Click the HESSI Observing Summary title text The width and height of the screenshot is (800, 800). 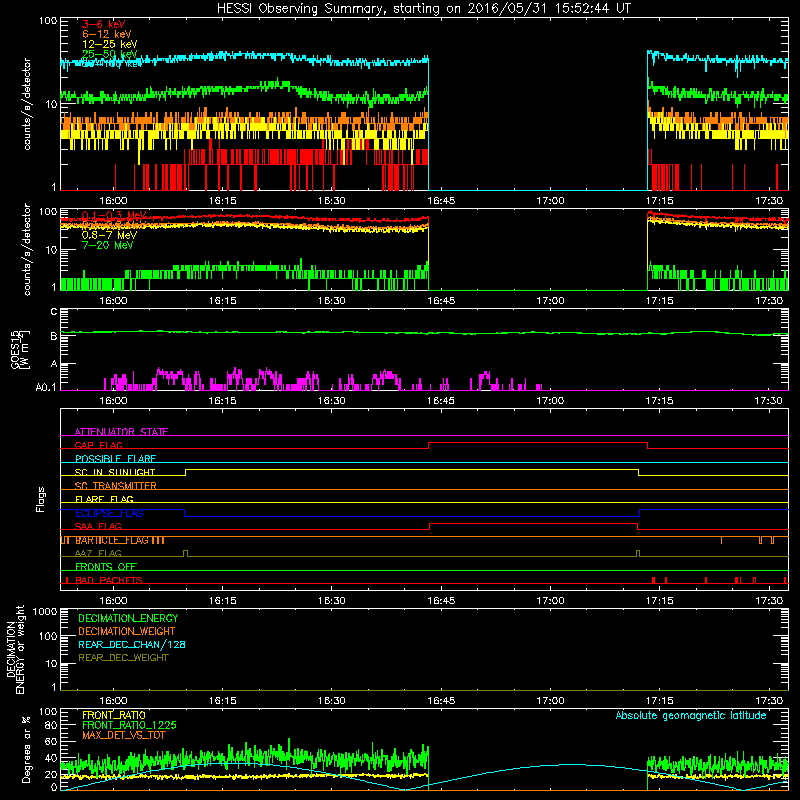coord(423,9)
